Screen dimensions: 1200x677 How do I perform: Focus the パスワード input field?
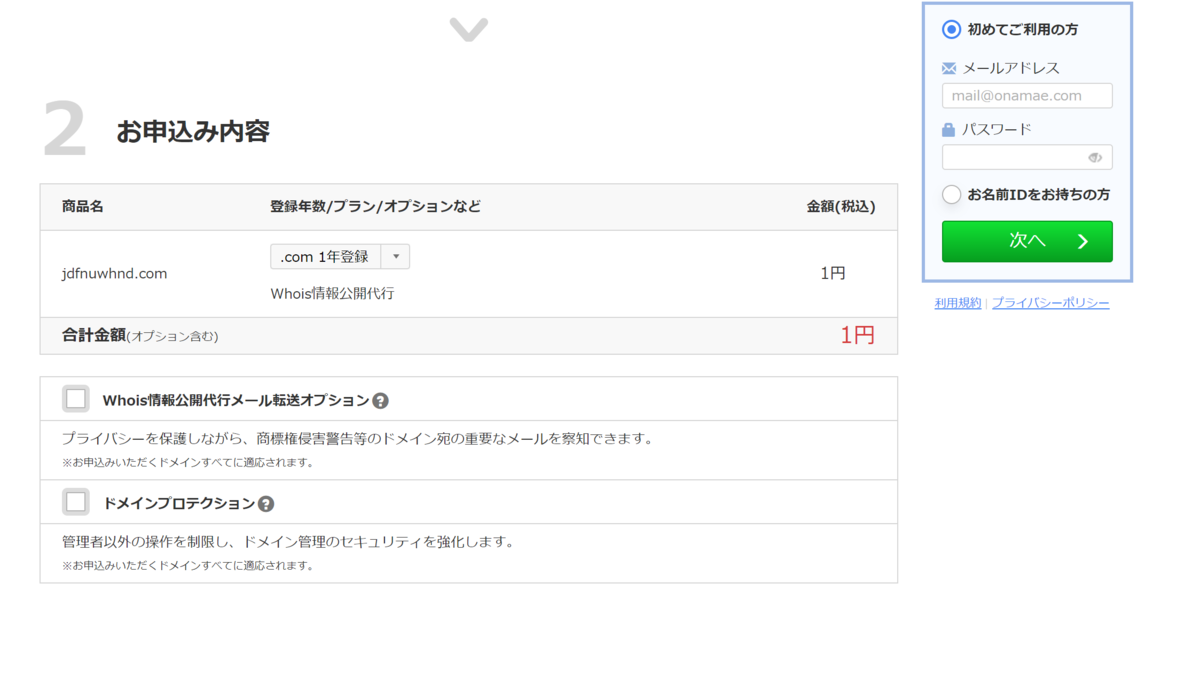pyautogui.click(x=1027, y=157)
